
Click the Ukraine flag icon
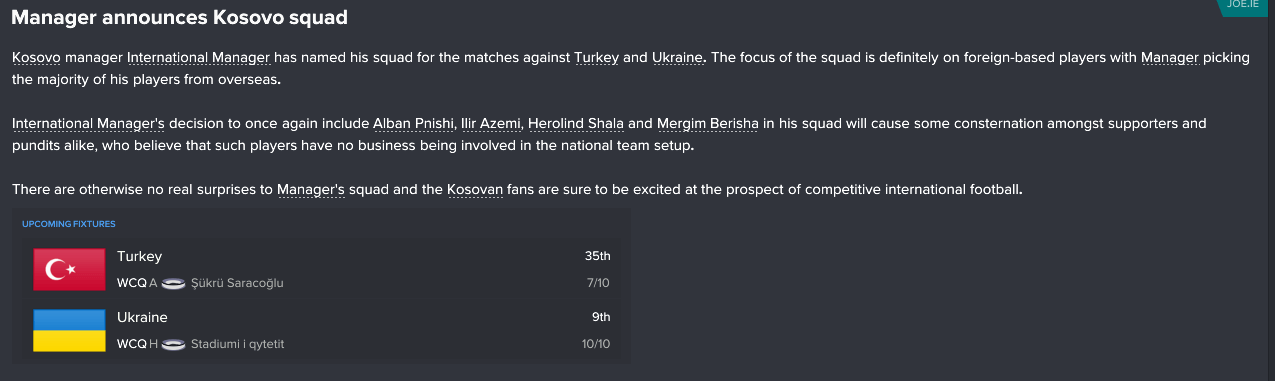pos(70,330)
